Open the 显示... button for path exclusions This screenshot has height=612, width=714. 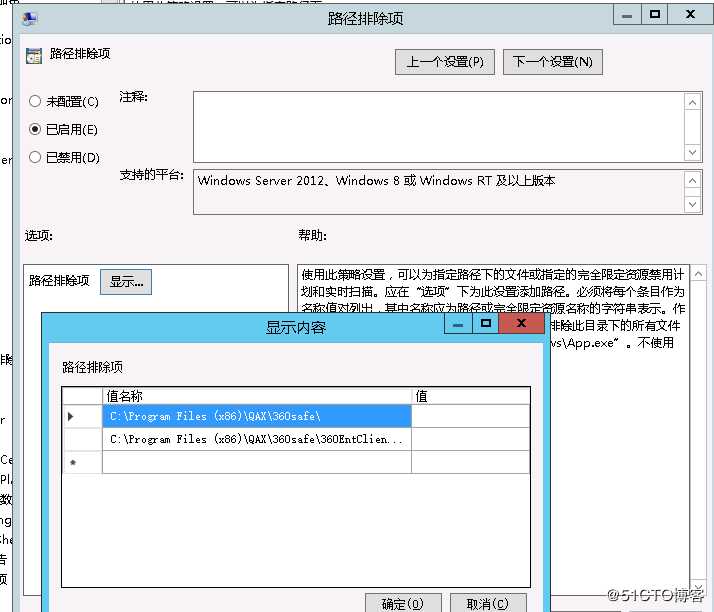[126, 282]
